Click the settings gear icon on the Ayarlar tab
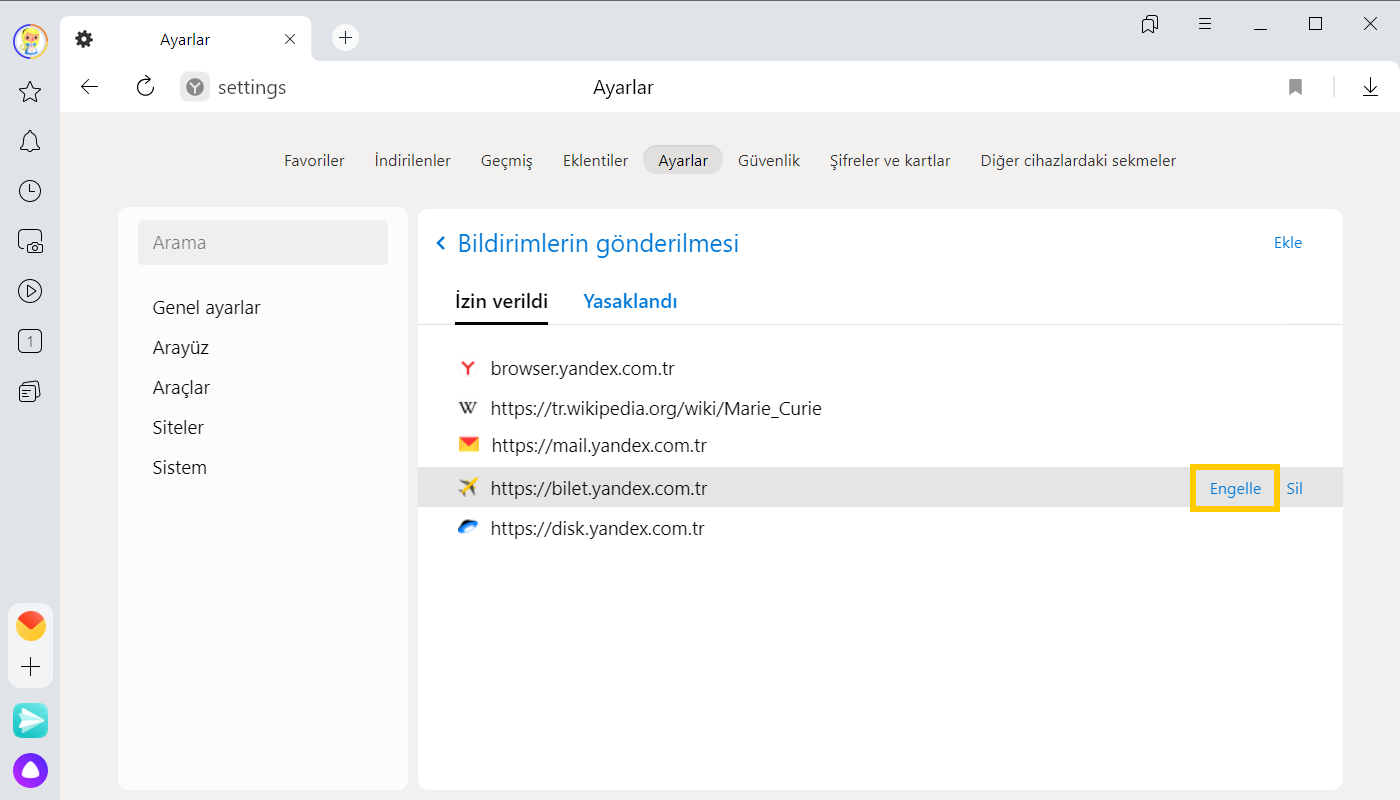1400x800 pixels. (84, 39)
